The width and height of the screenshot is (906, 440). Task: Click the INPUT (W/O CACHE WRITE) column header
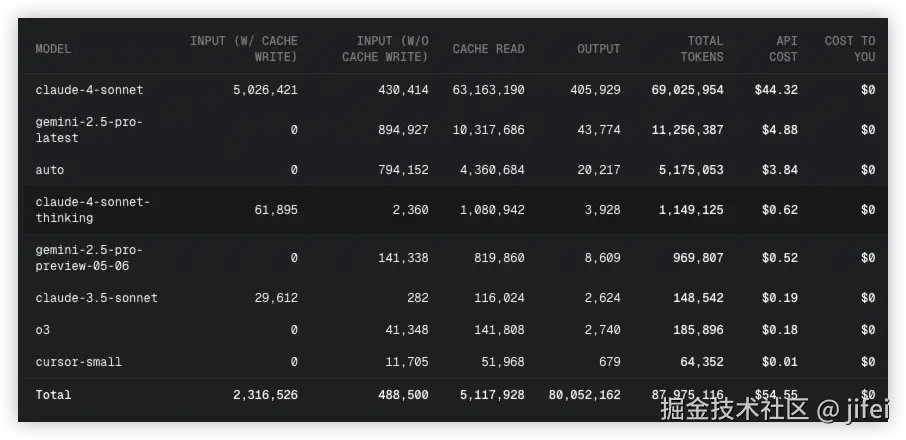point(385,49)
